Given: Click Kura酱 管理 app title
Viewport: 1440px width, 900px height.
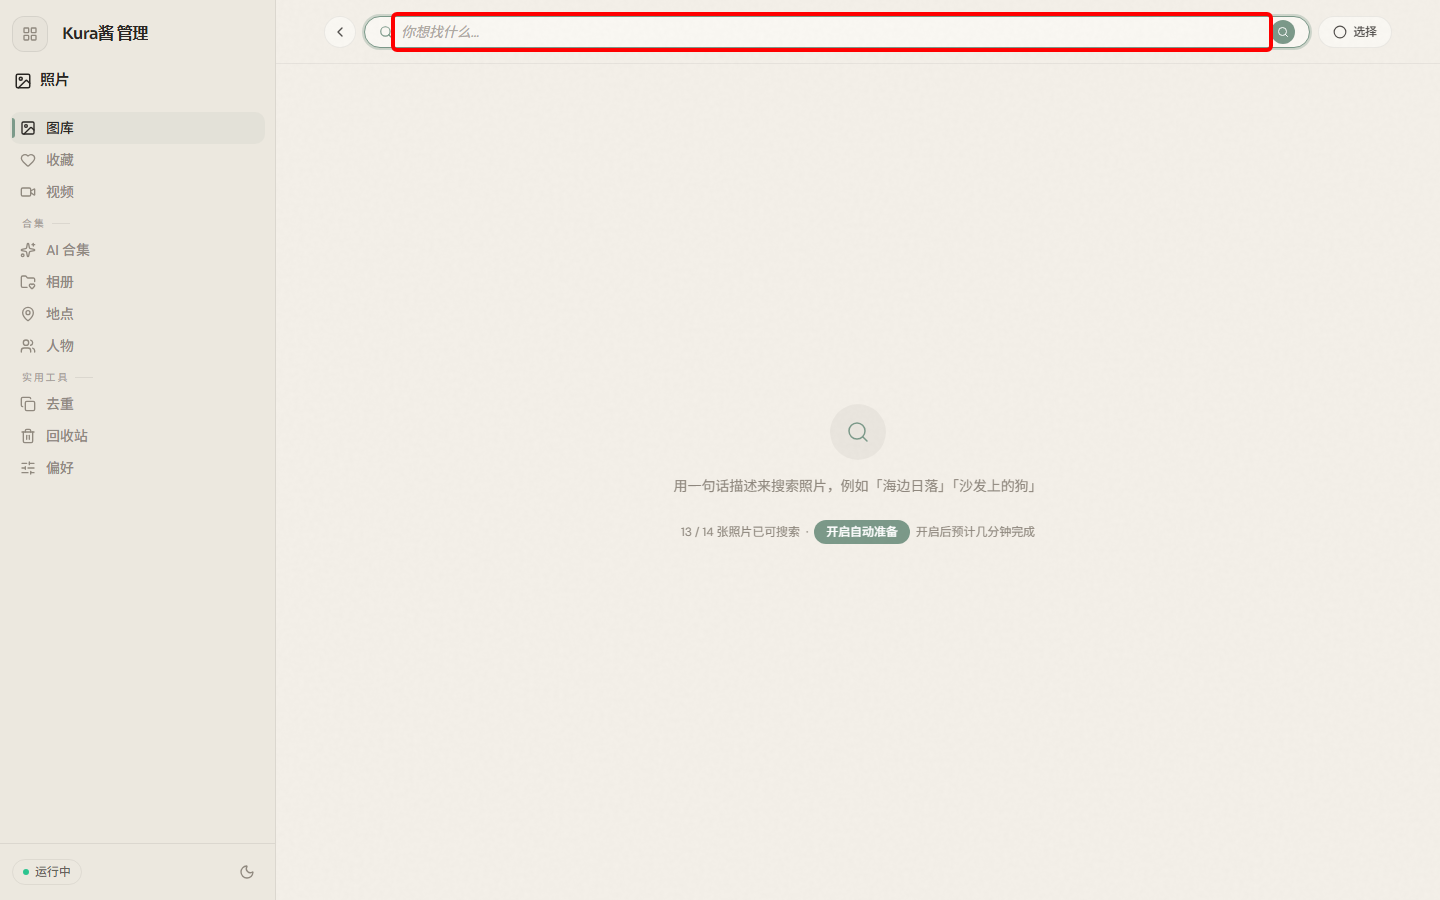Looking at the screenshot, I should (105, 34).
